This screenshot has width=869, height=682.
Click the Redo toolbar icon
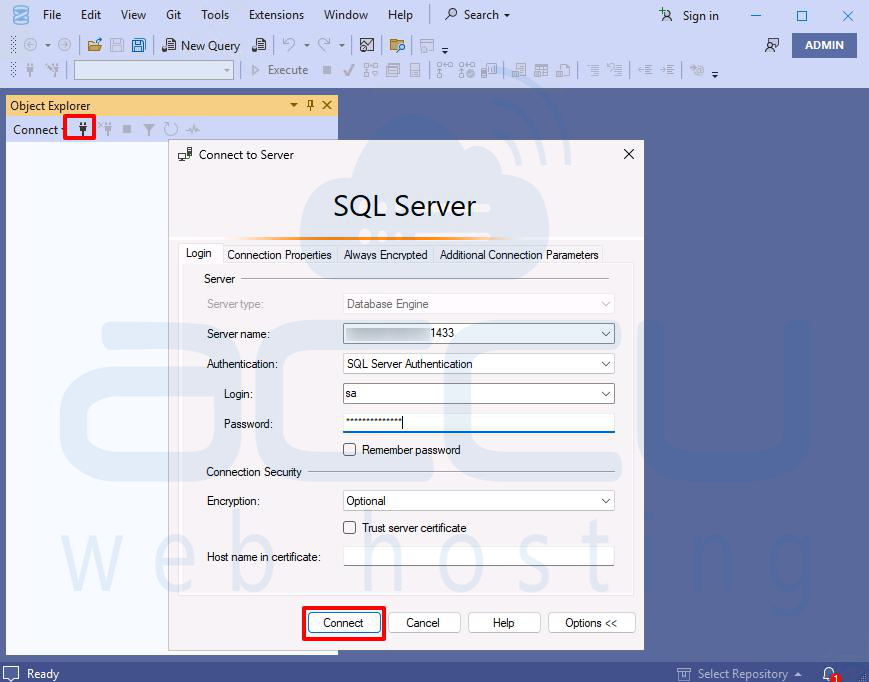[324, 45]
